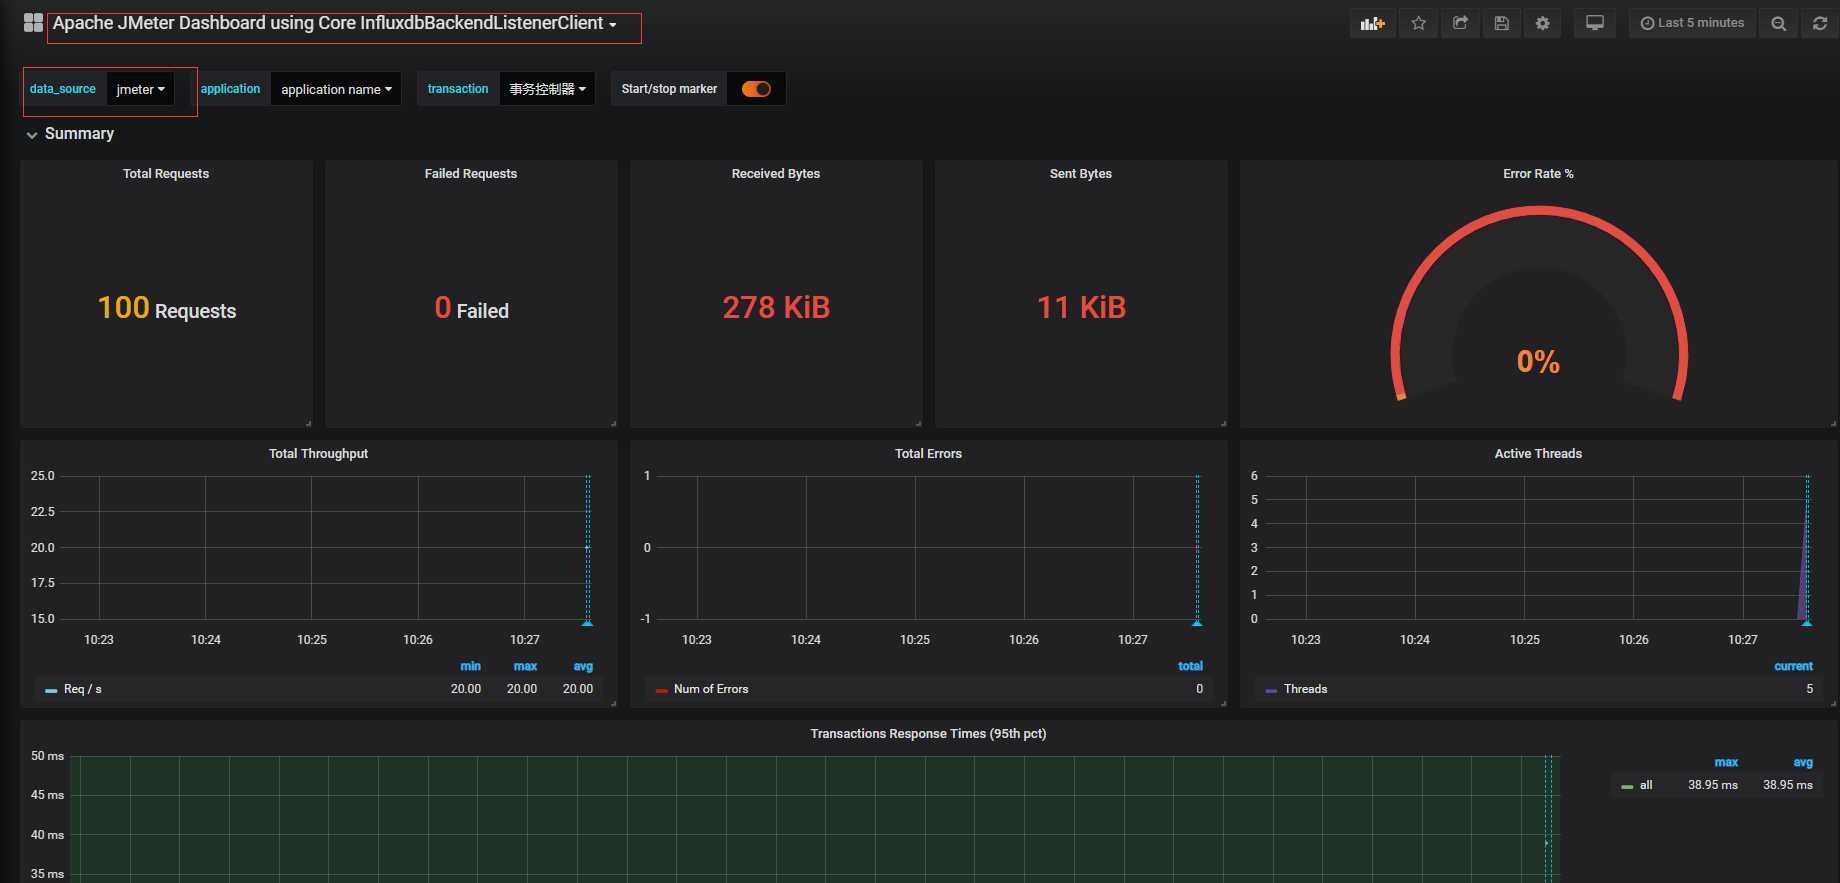1840x883 pixels.
Task: Open the transaction 事务控制器 dropdown
Action: pyautogui.click(x=547, y=89)
